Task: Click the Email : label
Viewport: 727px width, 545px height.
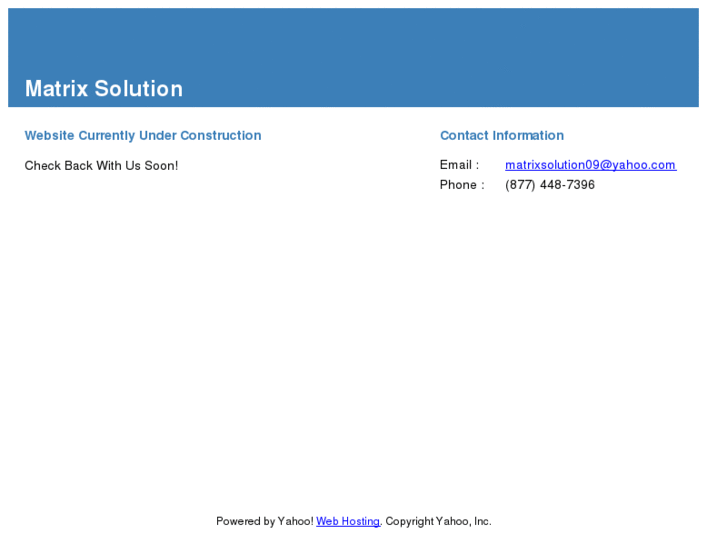Action: pyautogui.click(x=459, y=165)
